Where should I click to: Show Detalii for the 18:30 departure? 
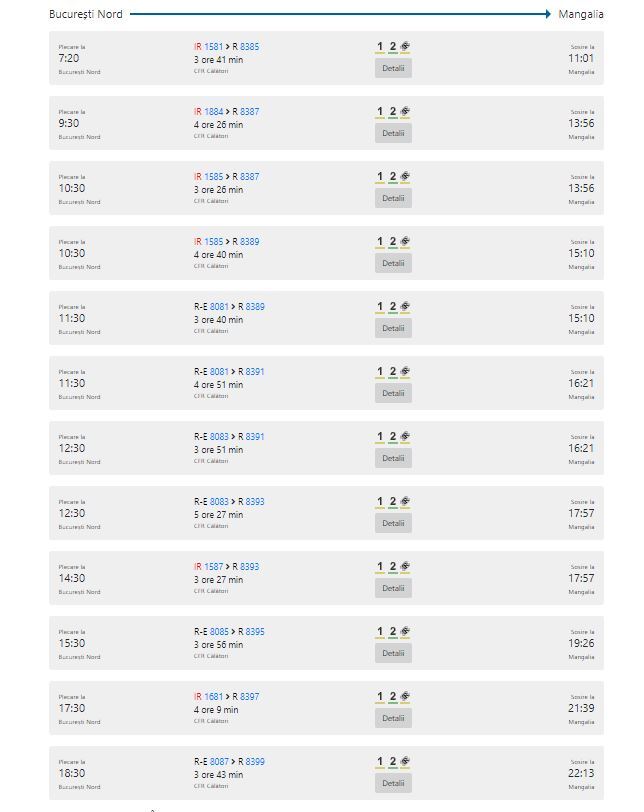(x=393, y=784)
